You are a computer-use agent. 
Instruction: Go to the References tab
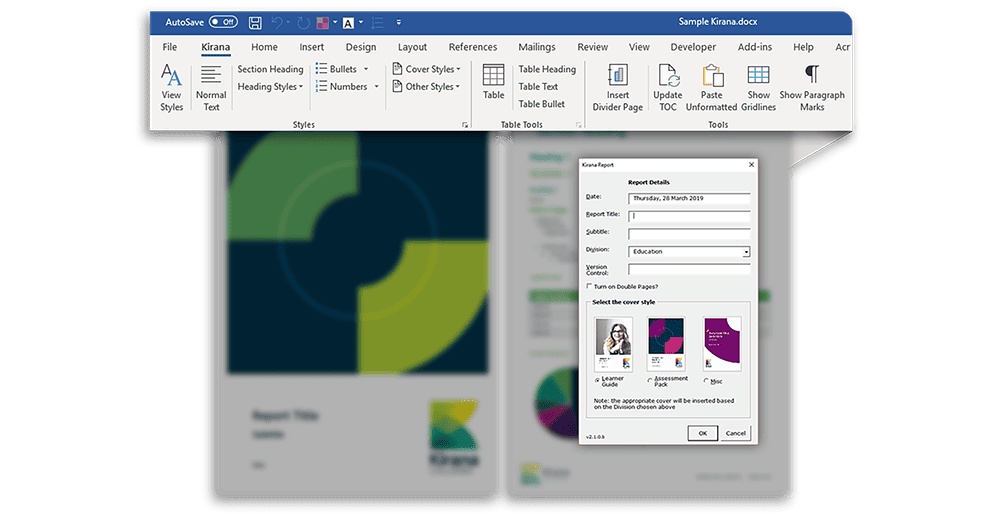click(473, 47)
